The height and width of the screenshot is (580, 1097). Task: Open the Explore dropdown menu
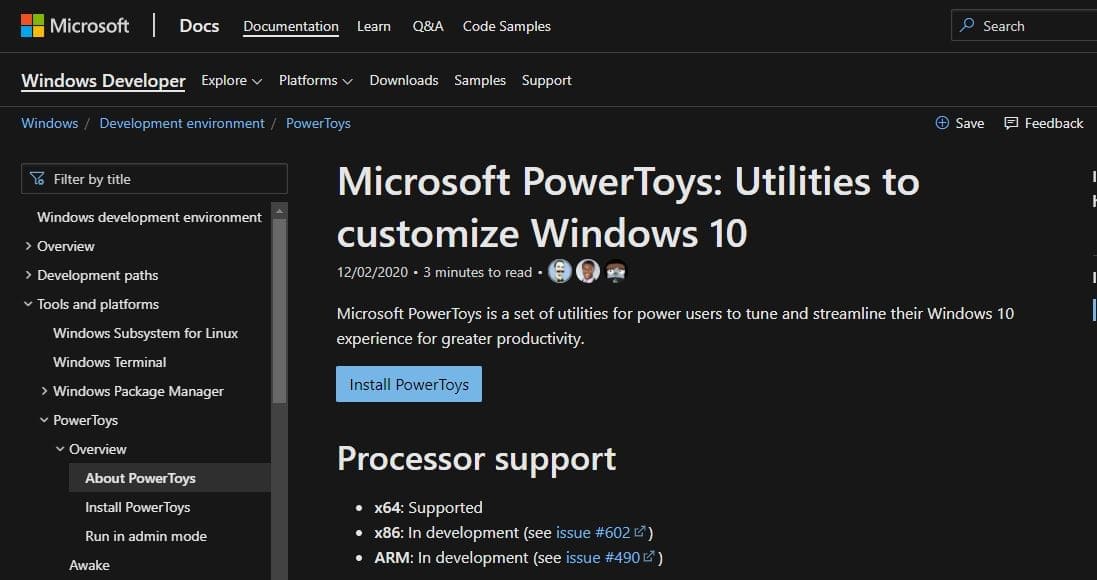[x=231, y=80]
